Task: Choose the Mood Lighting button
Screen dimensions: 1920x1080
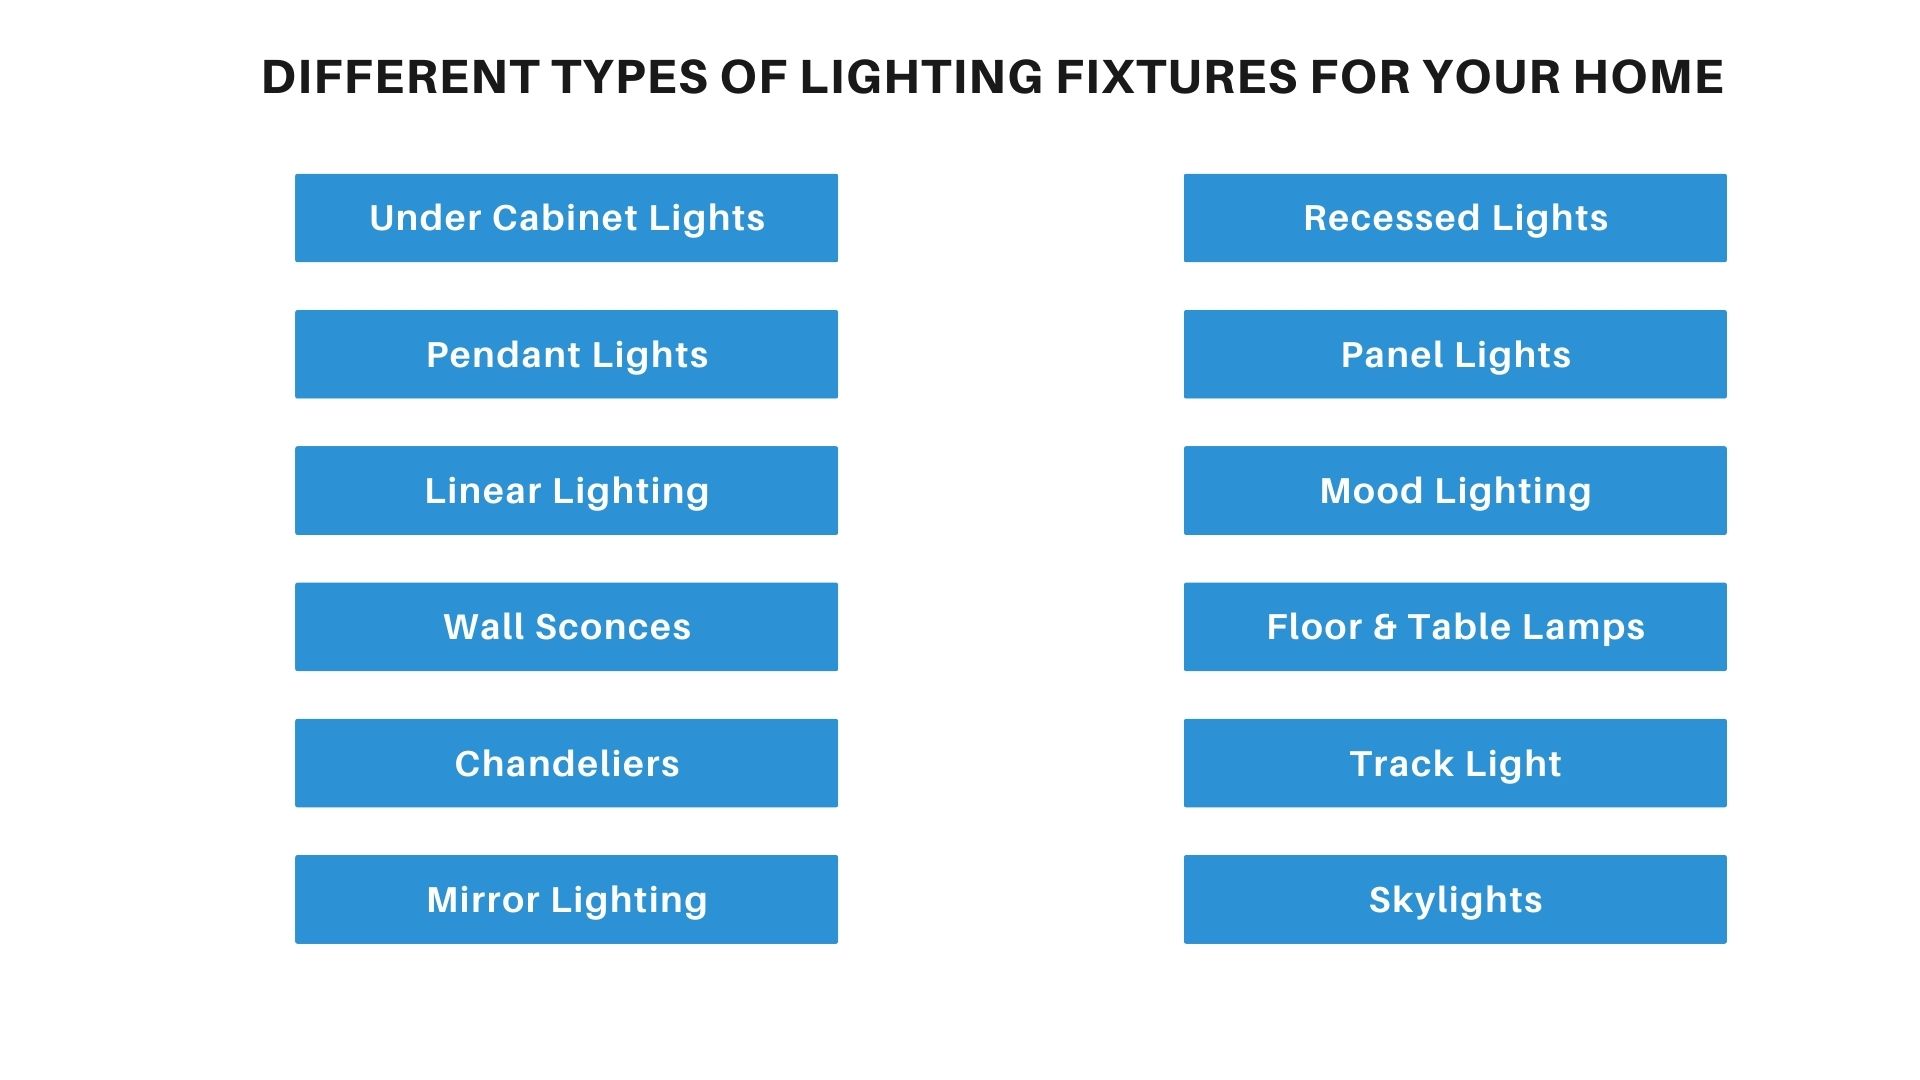Action: [x=1455, y=490]
